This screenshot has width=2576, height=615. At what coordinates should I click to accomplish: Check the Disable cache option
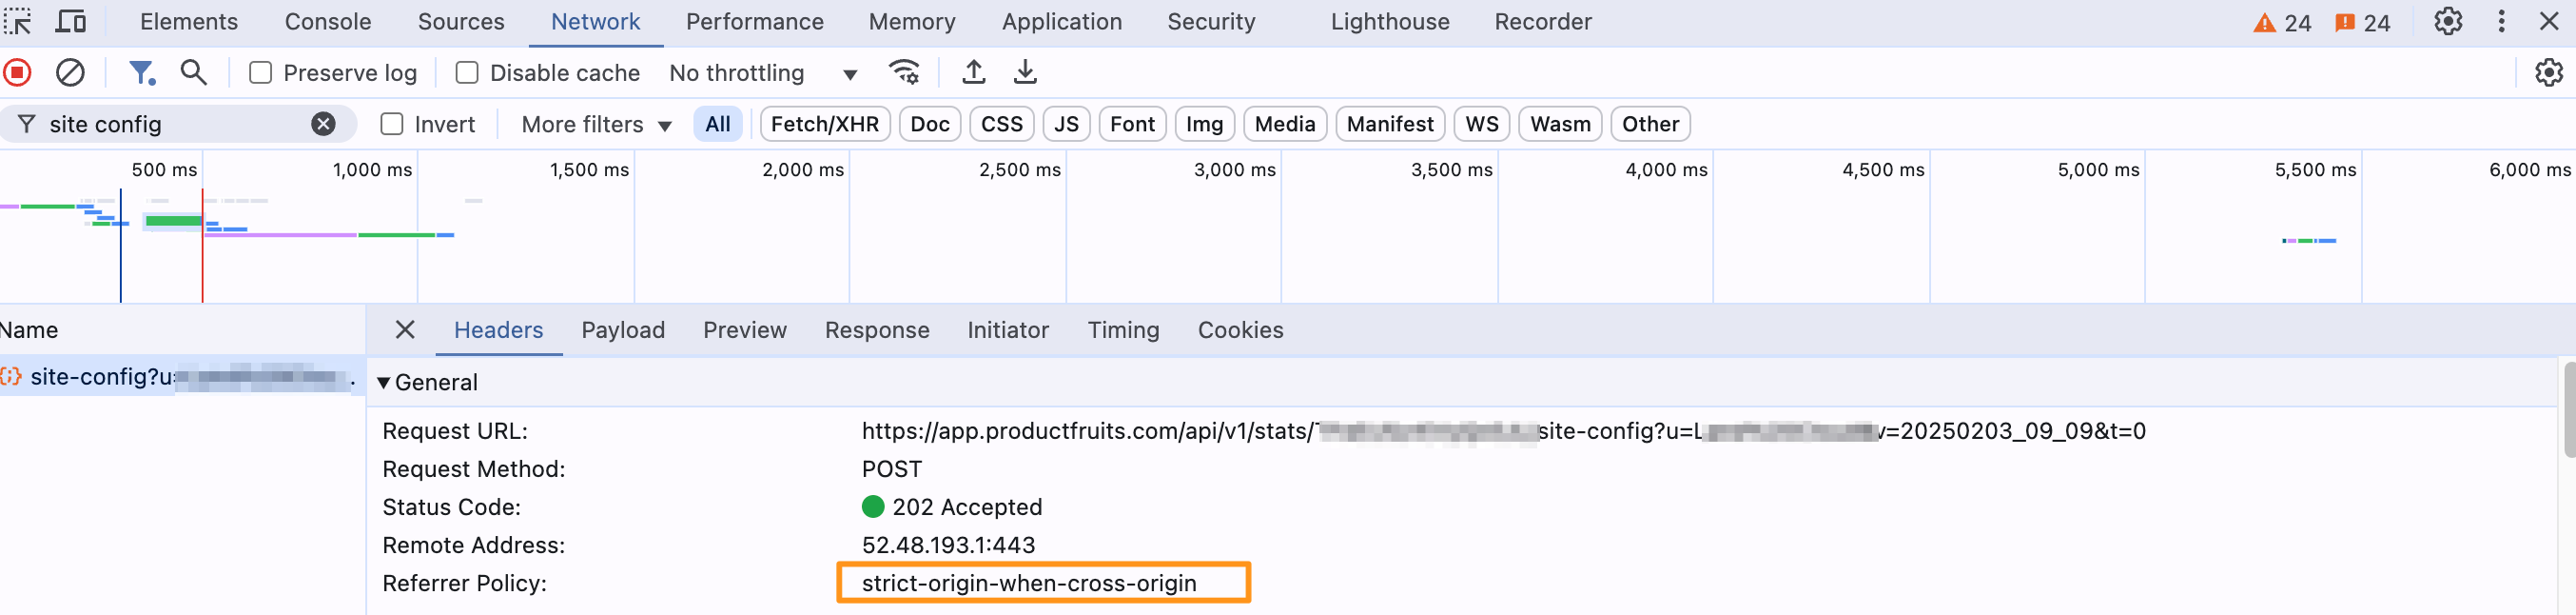click(467, 73)
